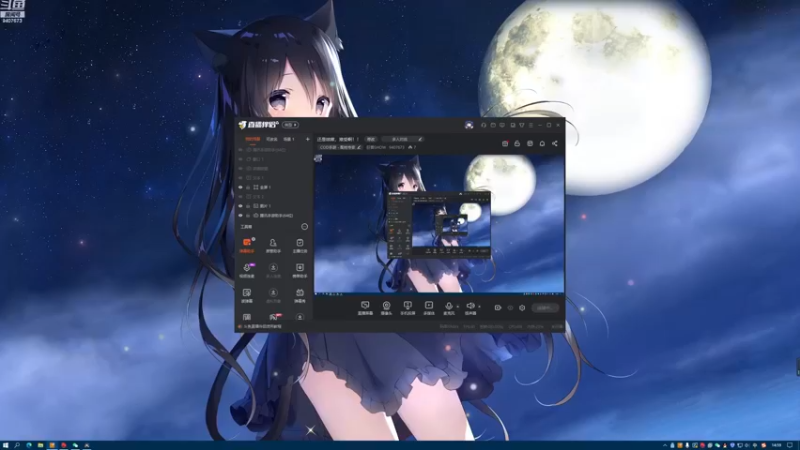Toggle visibility of 窗口 1 source
800x450 pixels.
pyautogui.click(x=240, y=159)
